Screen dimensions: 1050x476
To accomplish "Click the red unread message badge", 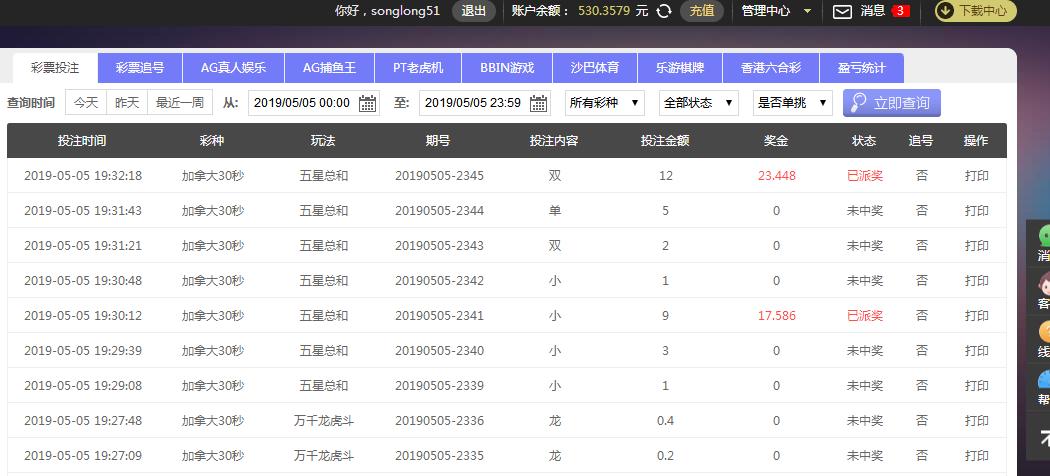I will click(900, 11).
